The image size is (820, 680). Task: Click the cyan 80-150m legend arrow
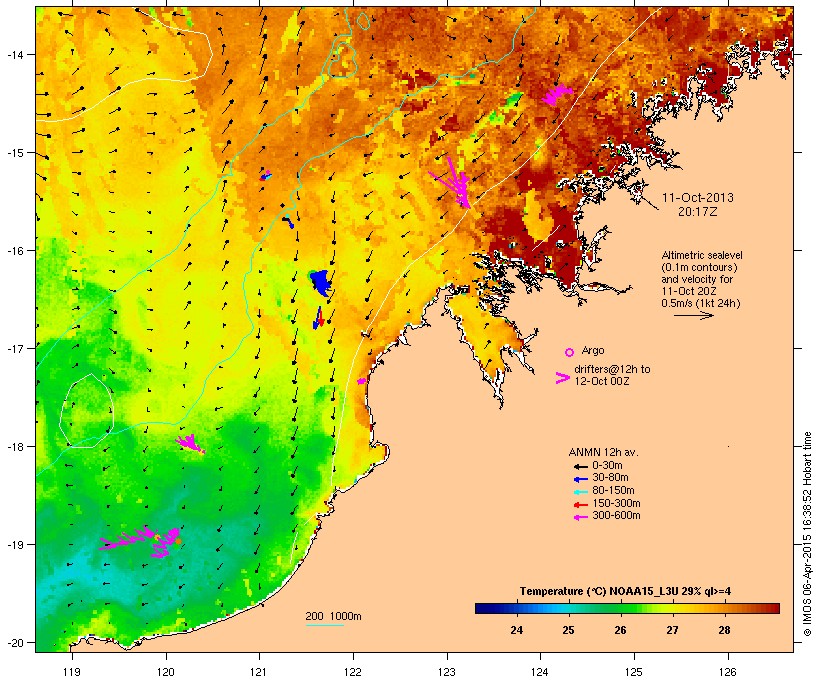click(x=580, y=492)
